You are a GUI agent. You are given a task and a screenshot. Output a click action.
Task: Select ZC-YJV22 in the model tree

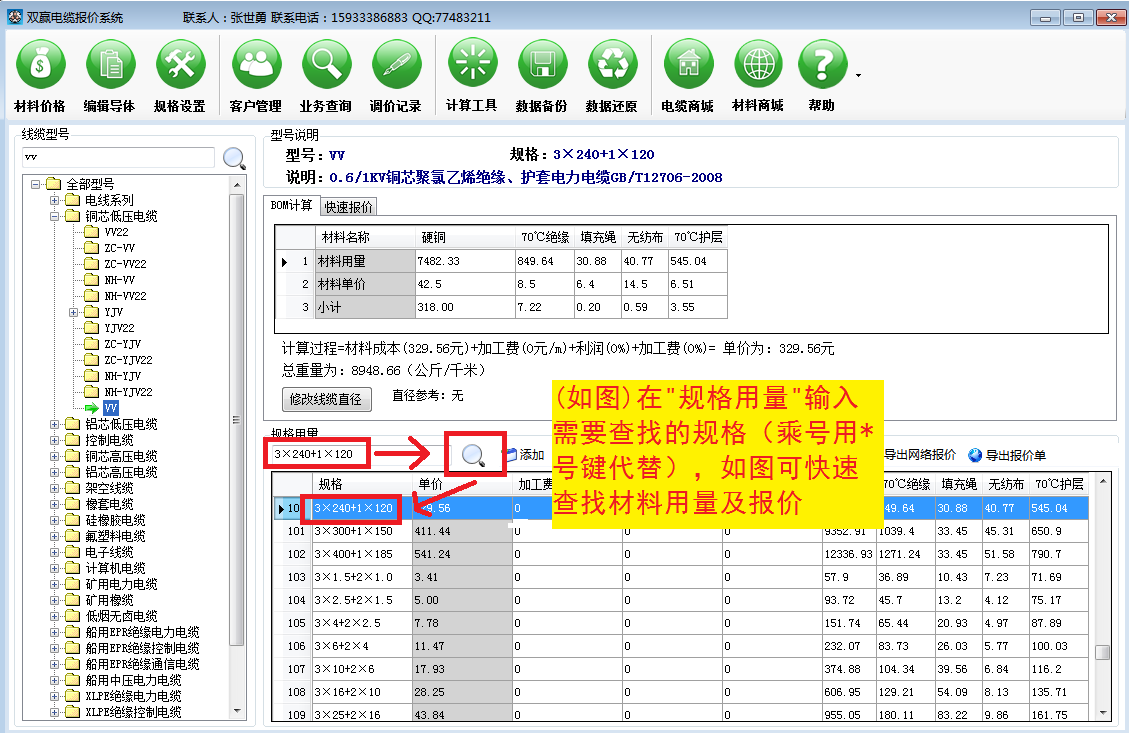point(128,360)
